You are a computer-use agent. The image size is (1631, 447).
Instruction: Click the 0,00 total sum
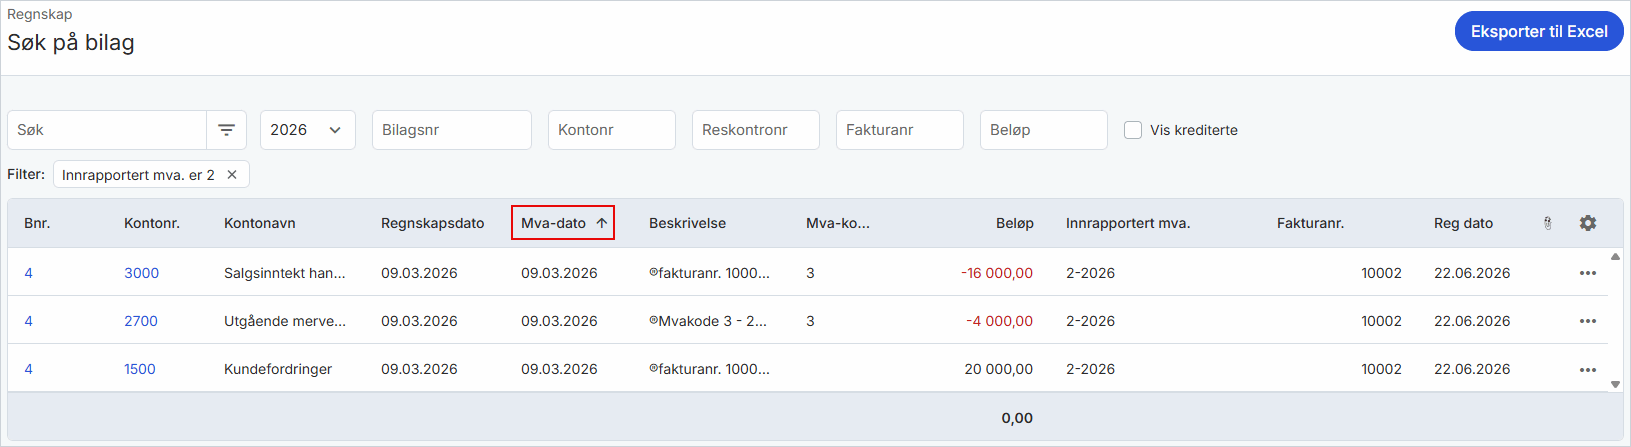pos(1017,418)
